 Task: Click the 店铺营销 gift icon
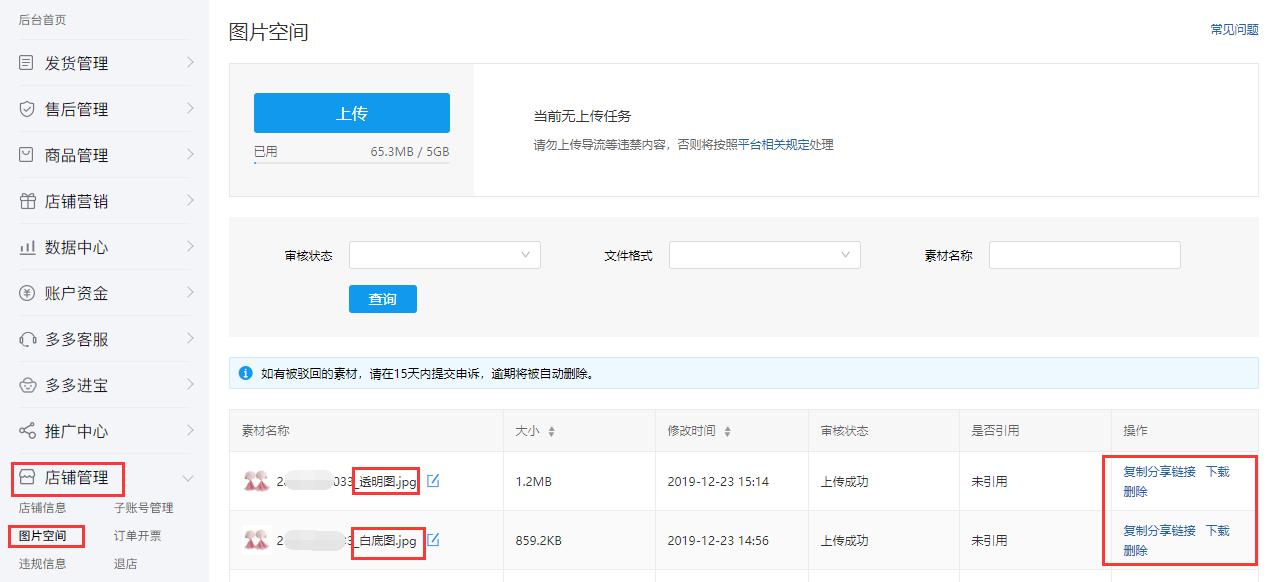(25, 200)
